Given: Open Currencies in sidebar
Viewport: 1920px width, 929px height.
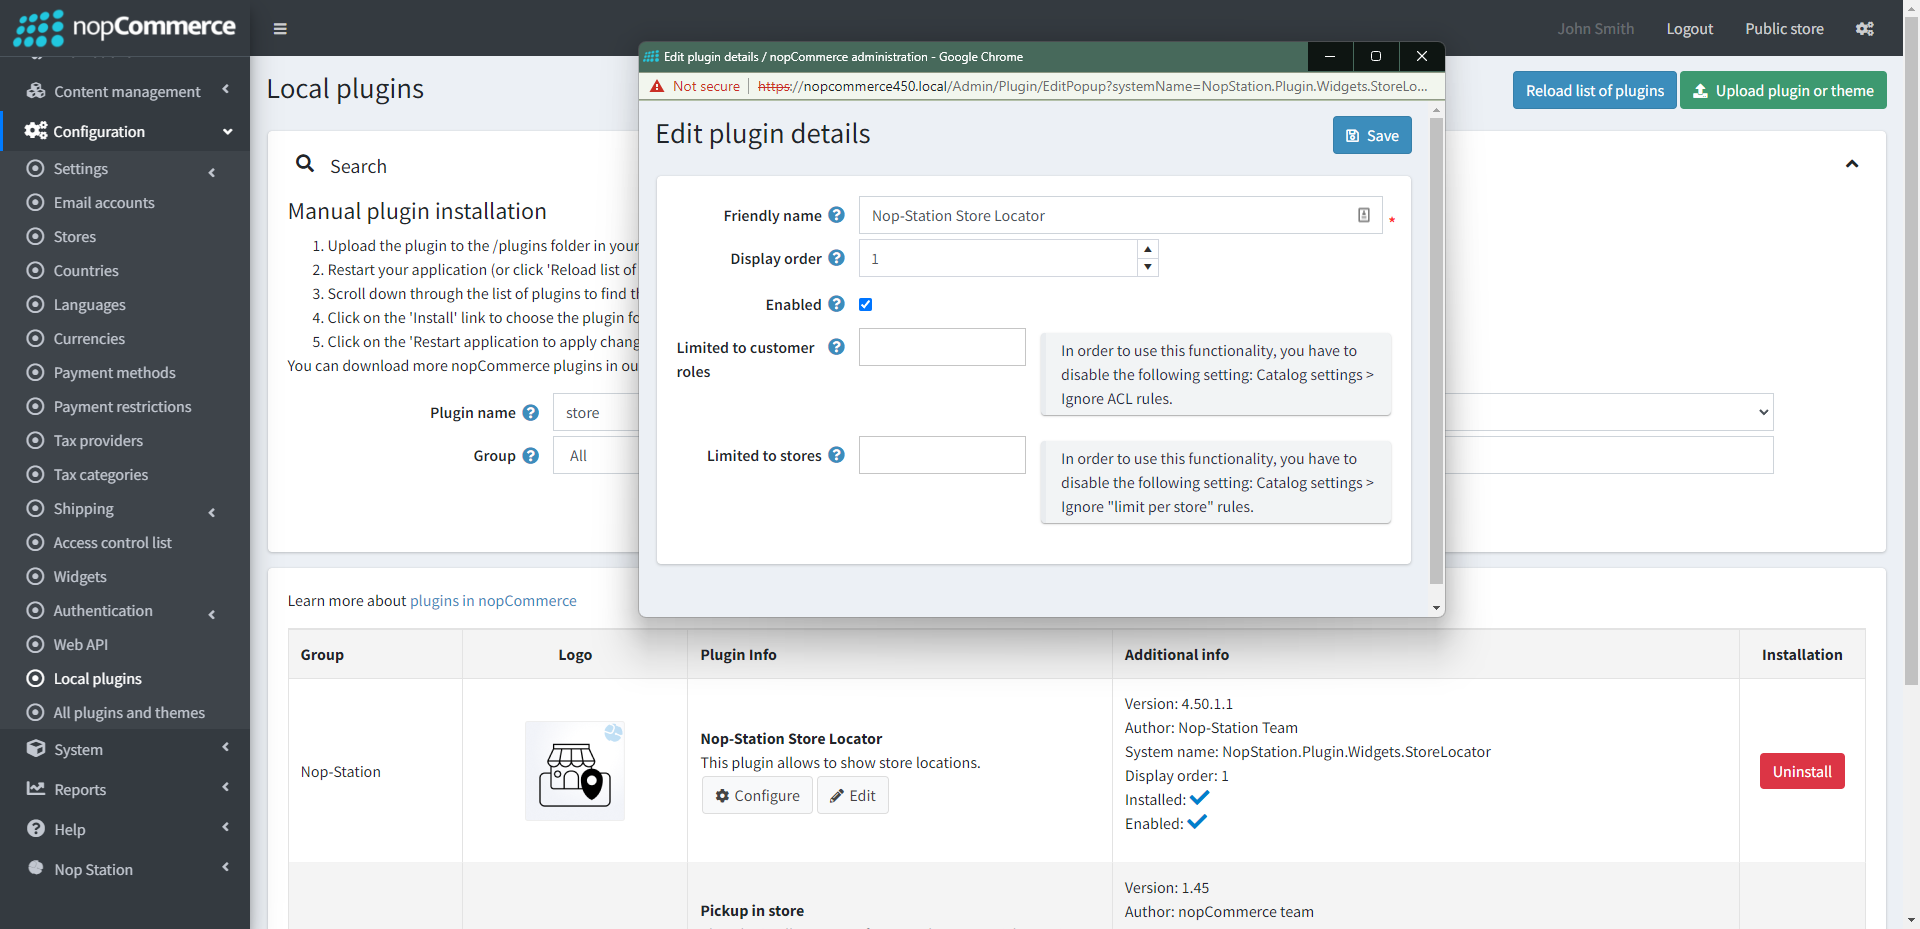Looking at the screenshot, I should pyautogui.click(x=89, y=339).
